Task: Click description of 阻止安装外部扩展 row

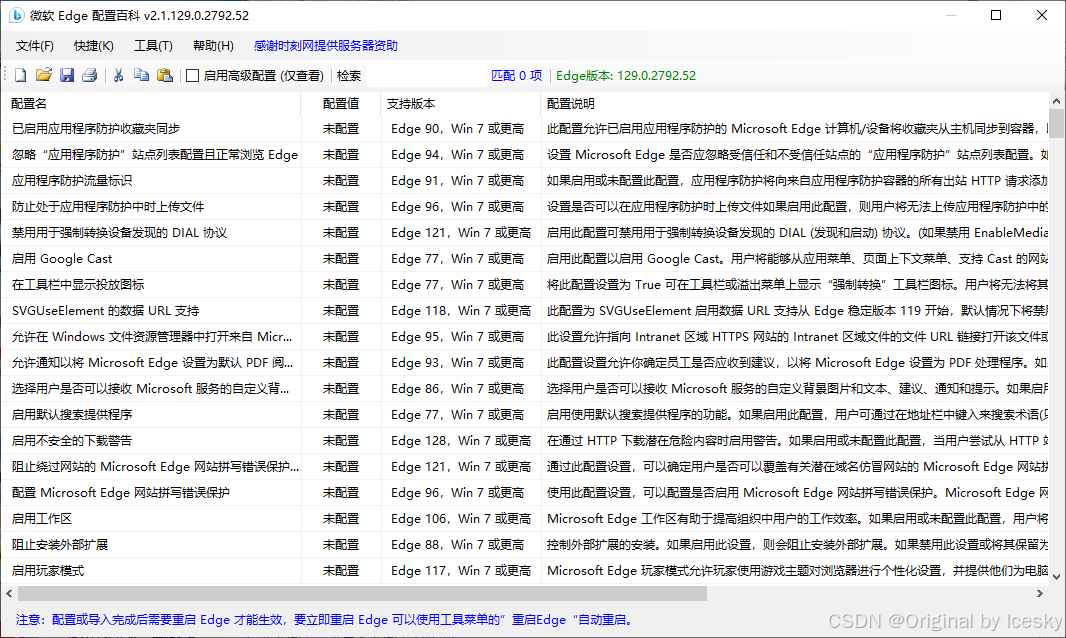Action: point(797,544)
